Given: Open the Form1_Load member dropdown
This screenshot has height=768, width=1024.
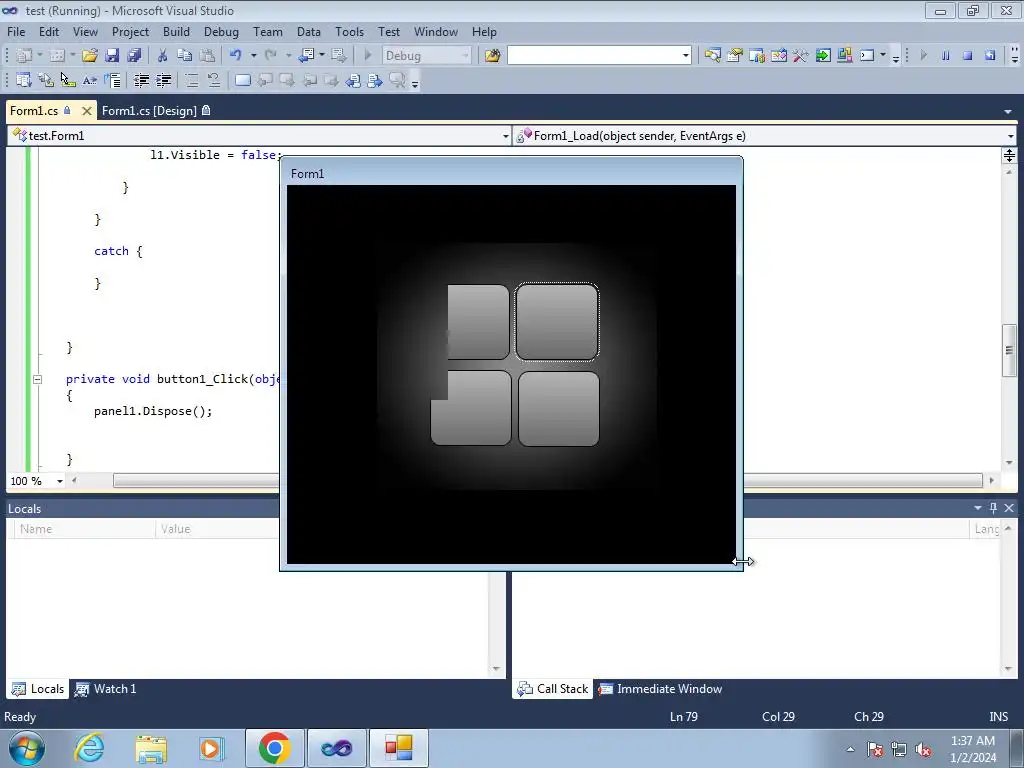Looking at the screenshot, I should 1010,136.
